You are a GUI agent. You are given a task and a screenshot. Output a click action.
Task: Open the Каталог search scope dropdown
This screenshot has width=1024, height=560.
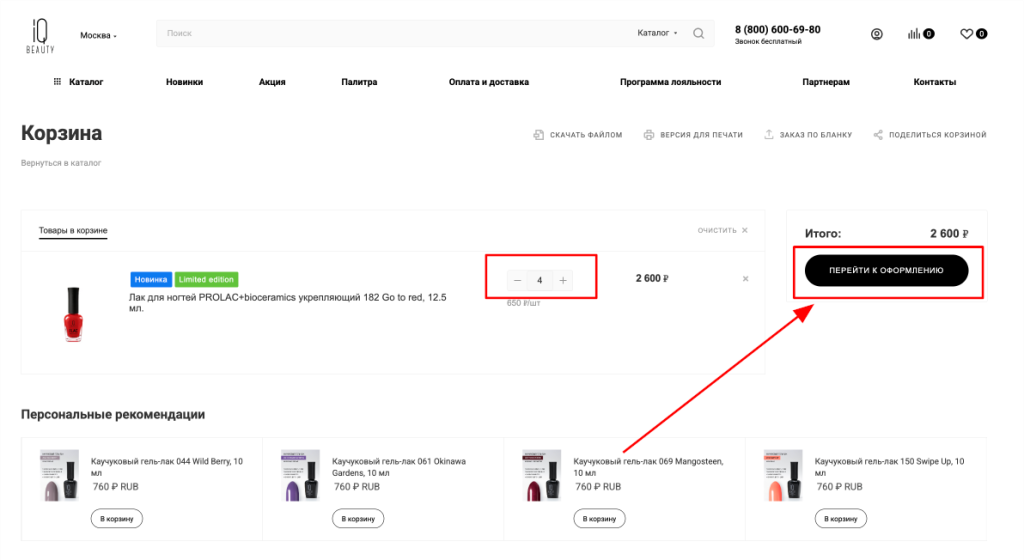click(657, 33)
